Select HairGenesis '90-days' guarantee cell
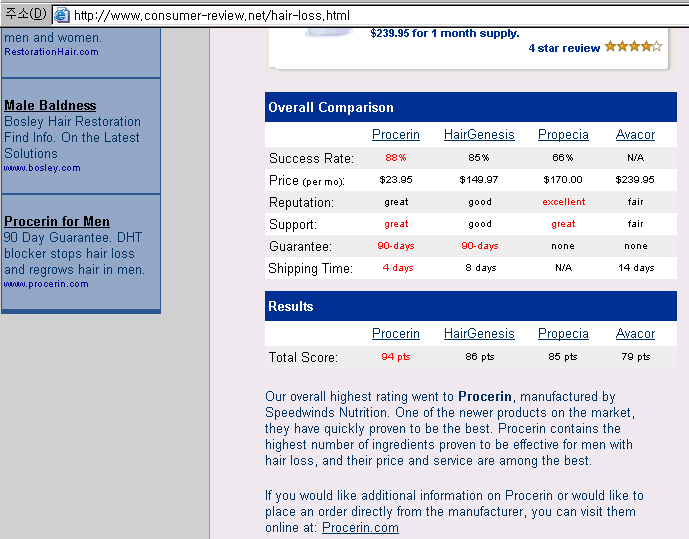This screenshot has height=539, width=689. 480,246
